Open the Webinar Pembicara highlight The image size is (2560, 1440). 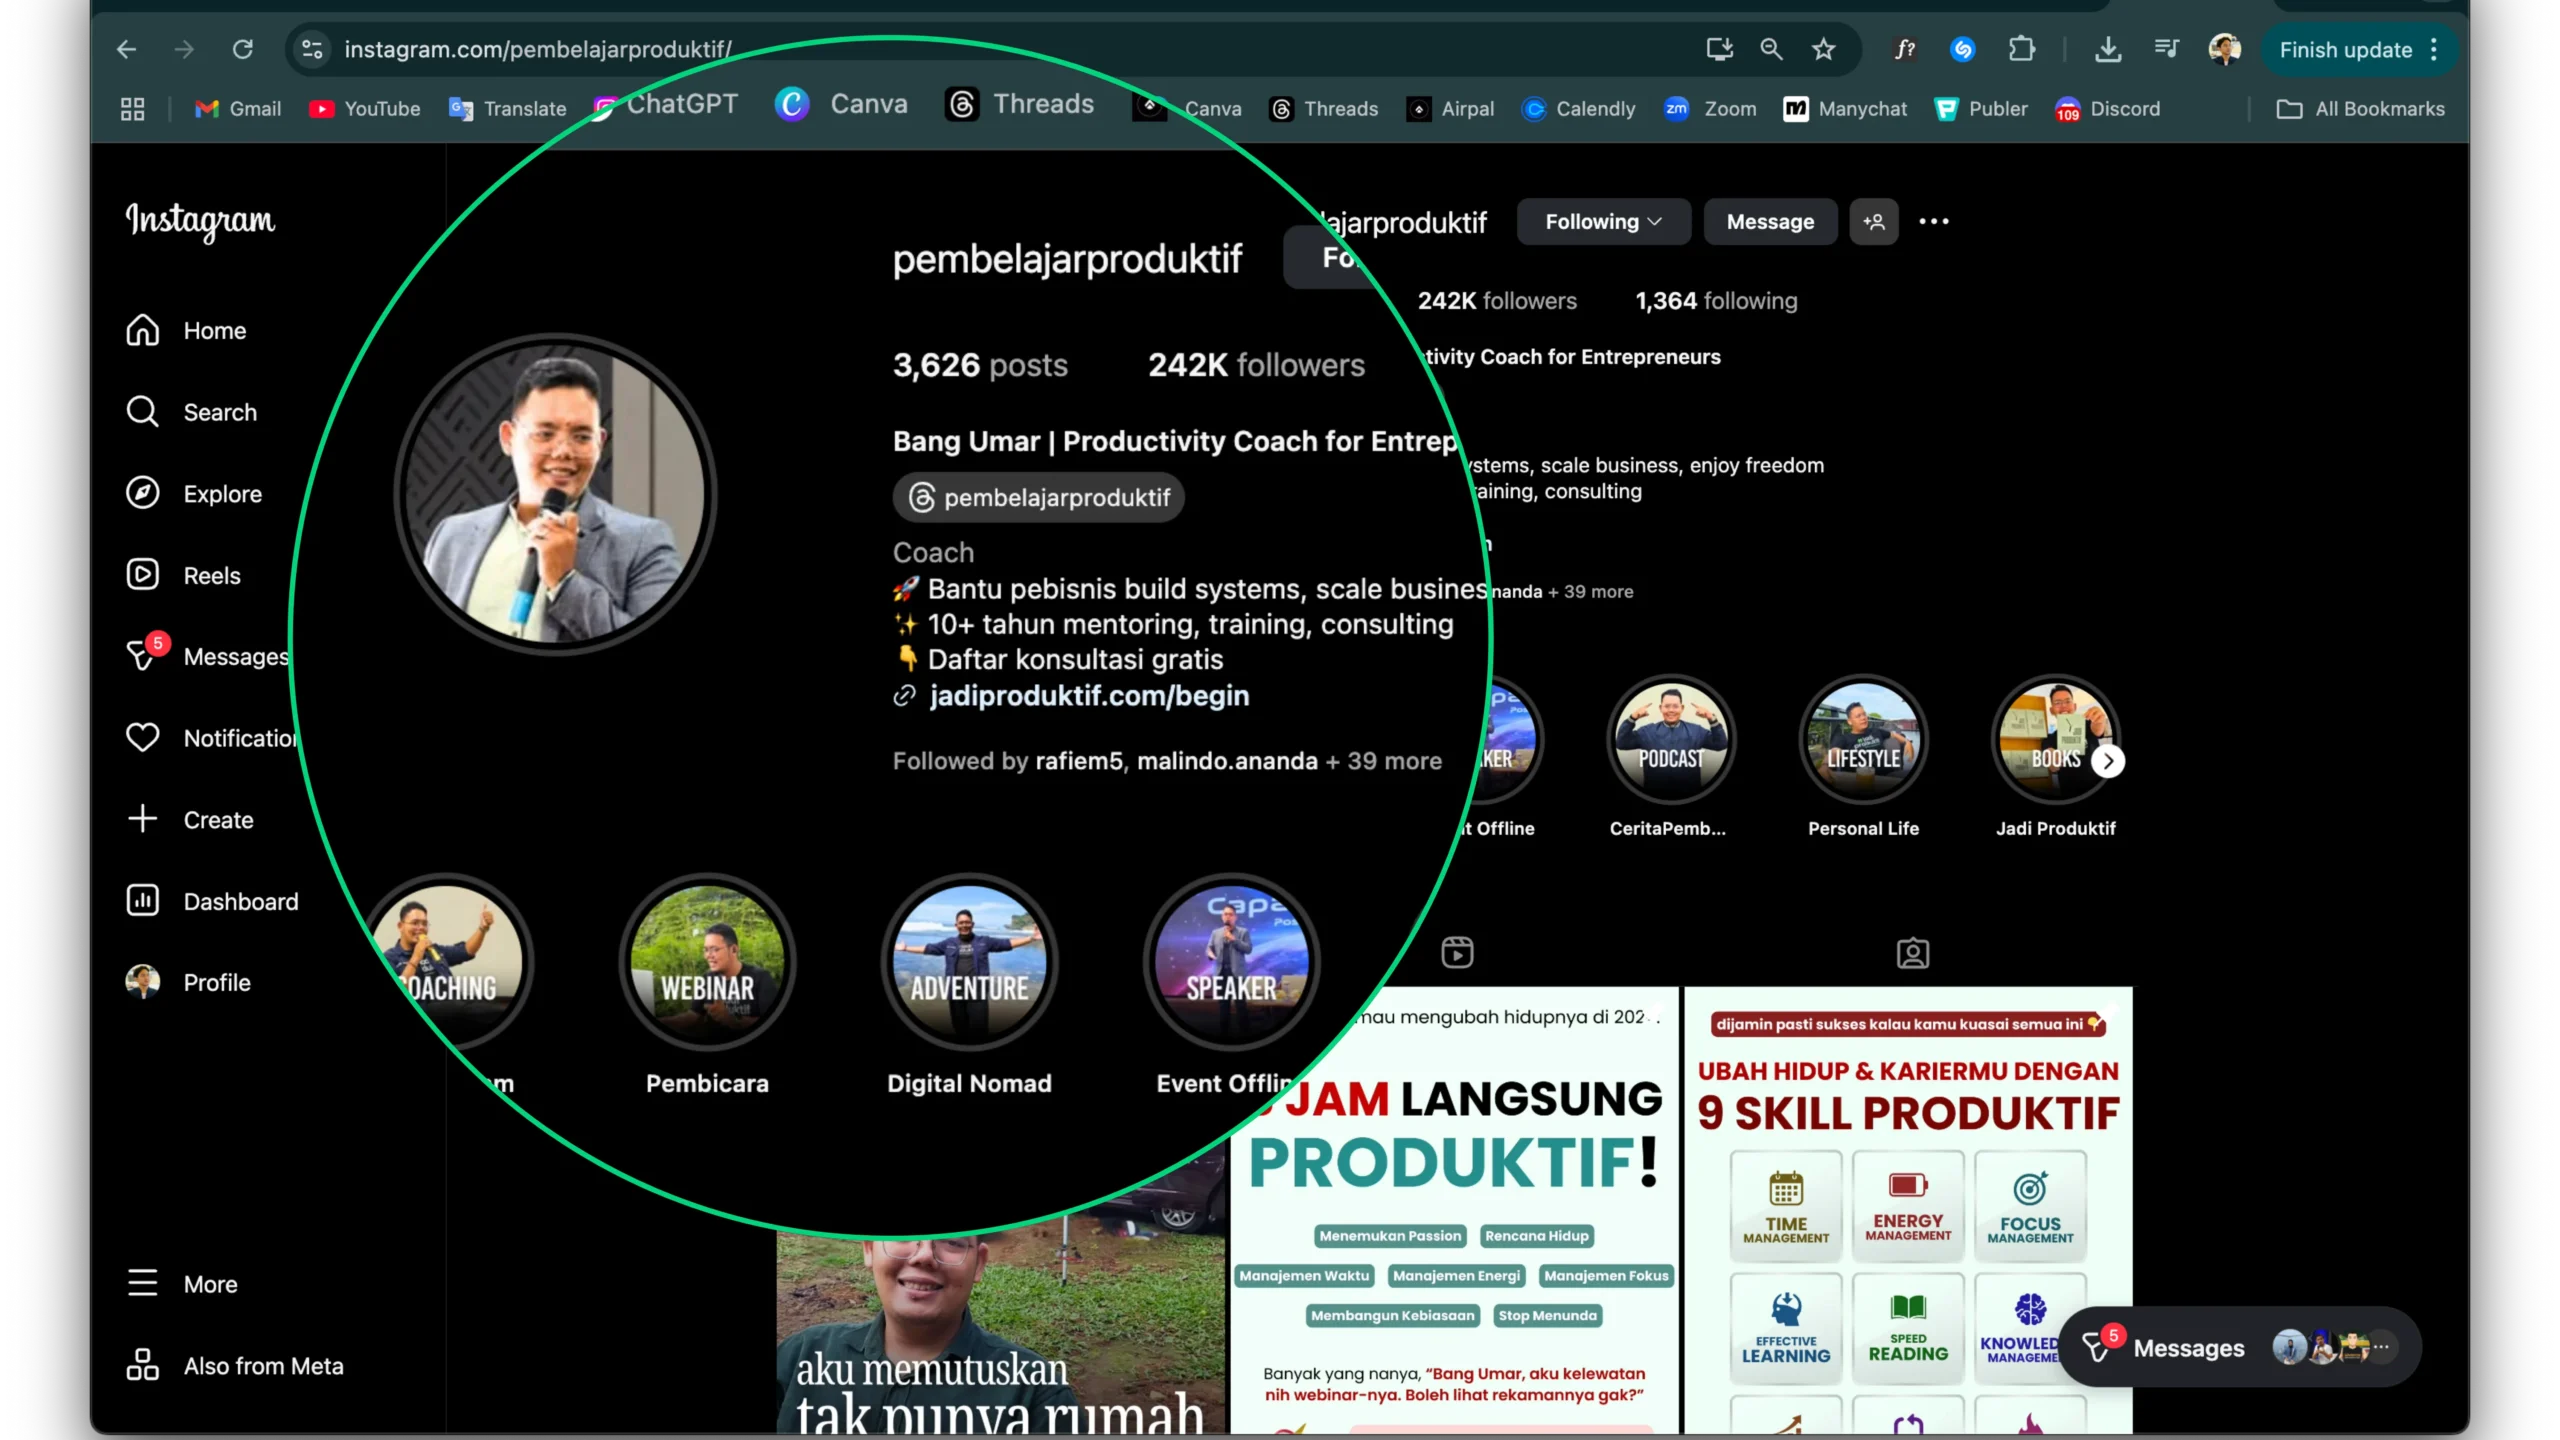(x=708, y=962)
